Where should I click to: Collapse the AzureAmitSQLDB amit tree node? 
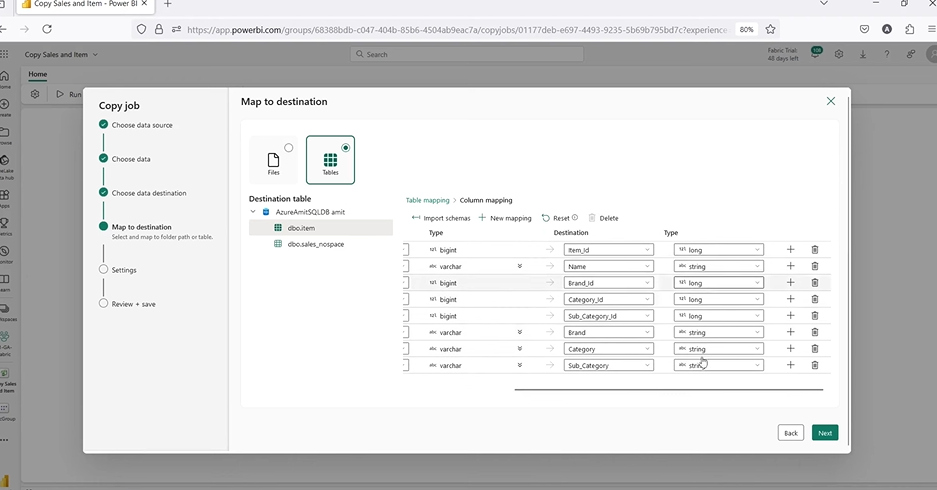253,212
